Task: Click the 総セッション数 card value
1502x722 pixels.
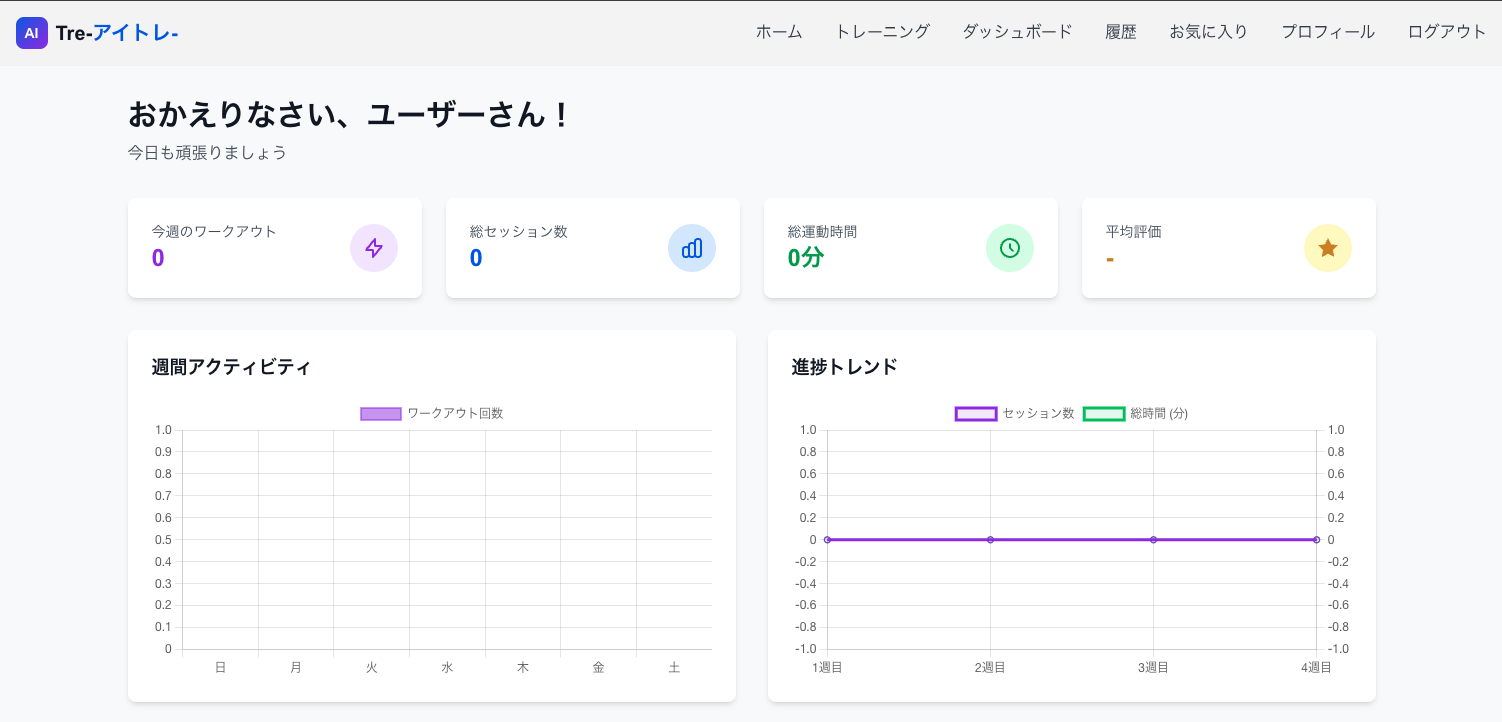Action: (476, 258)
